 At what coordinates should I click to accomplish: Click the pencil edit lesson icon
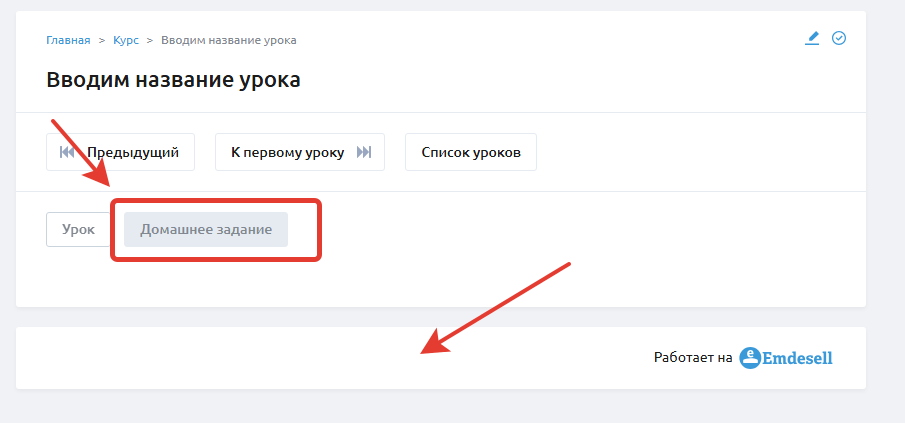point(812,39)
